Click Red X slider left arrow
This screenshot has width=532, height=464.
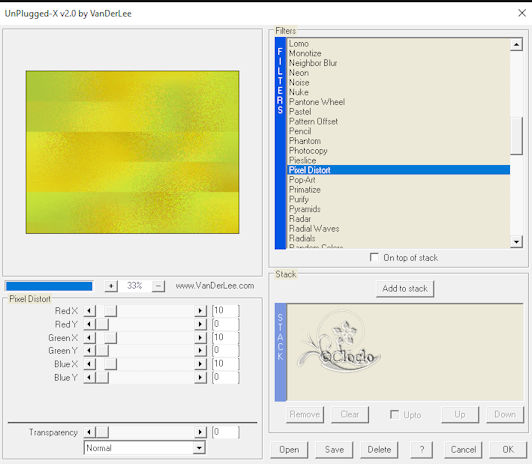click(89, 310)
